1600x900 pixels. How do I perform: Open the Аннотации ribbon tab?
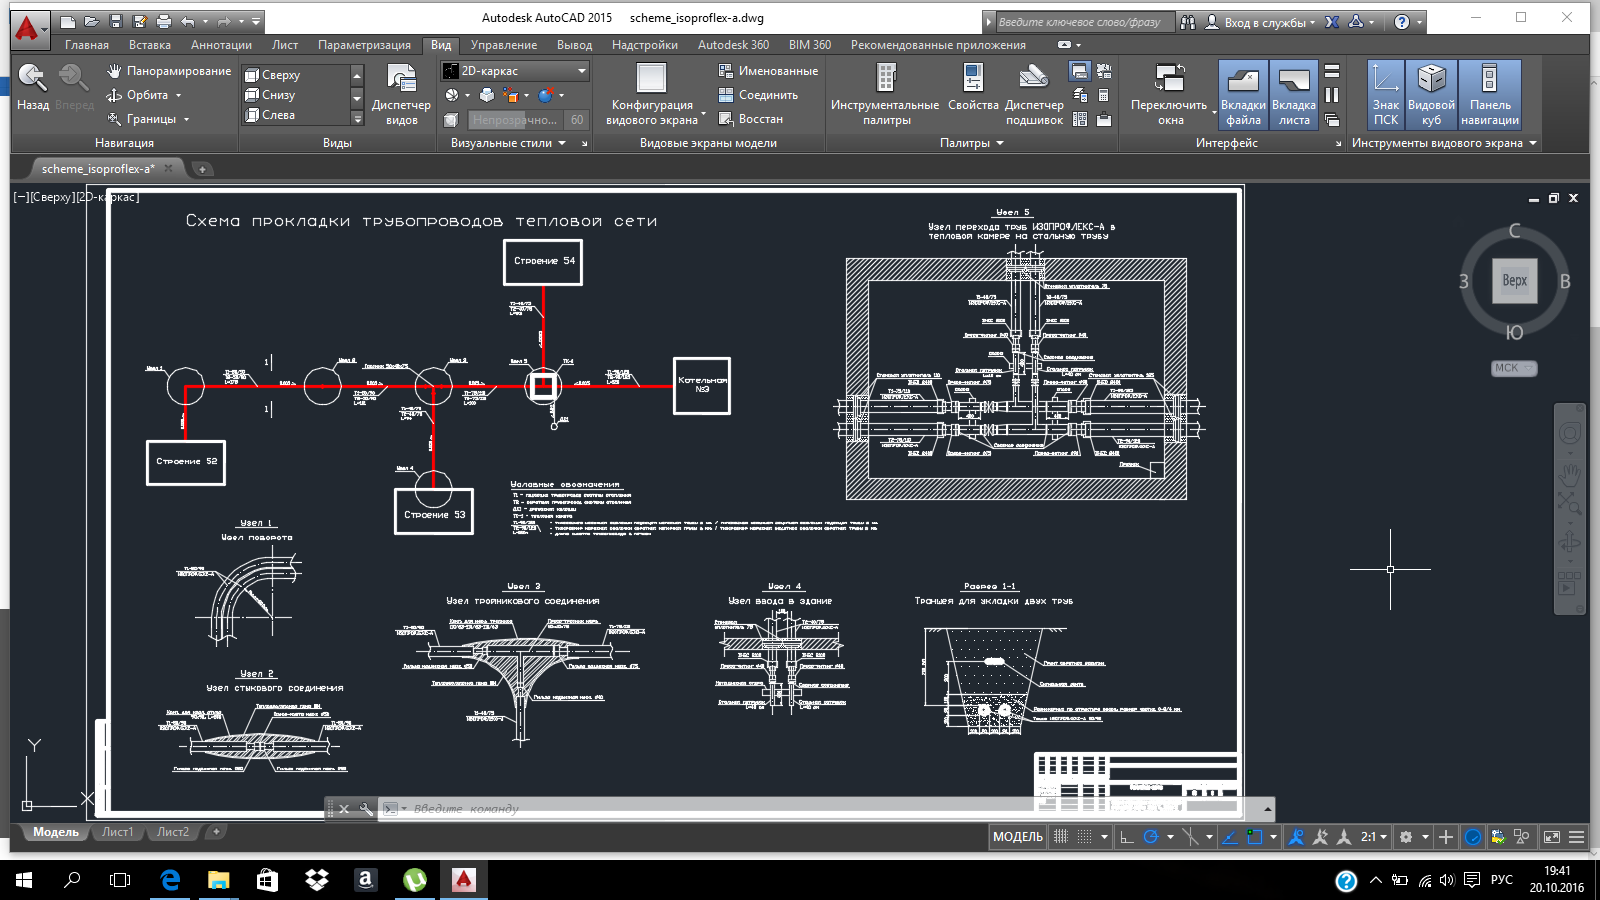(221, 45)
